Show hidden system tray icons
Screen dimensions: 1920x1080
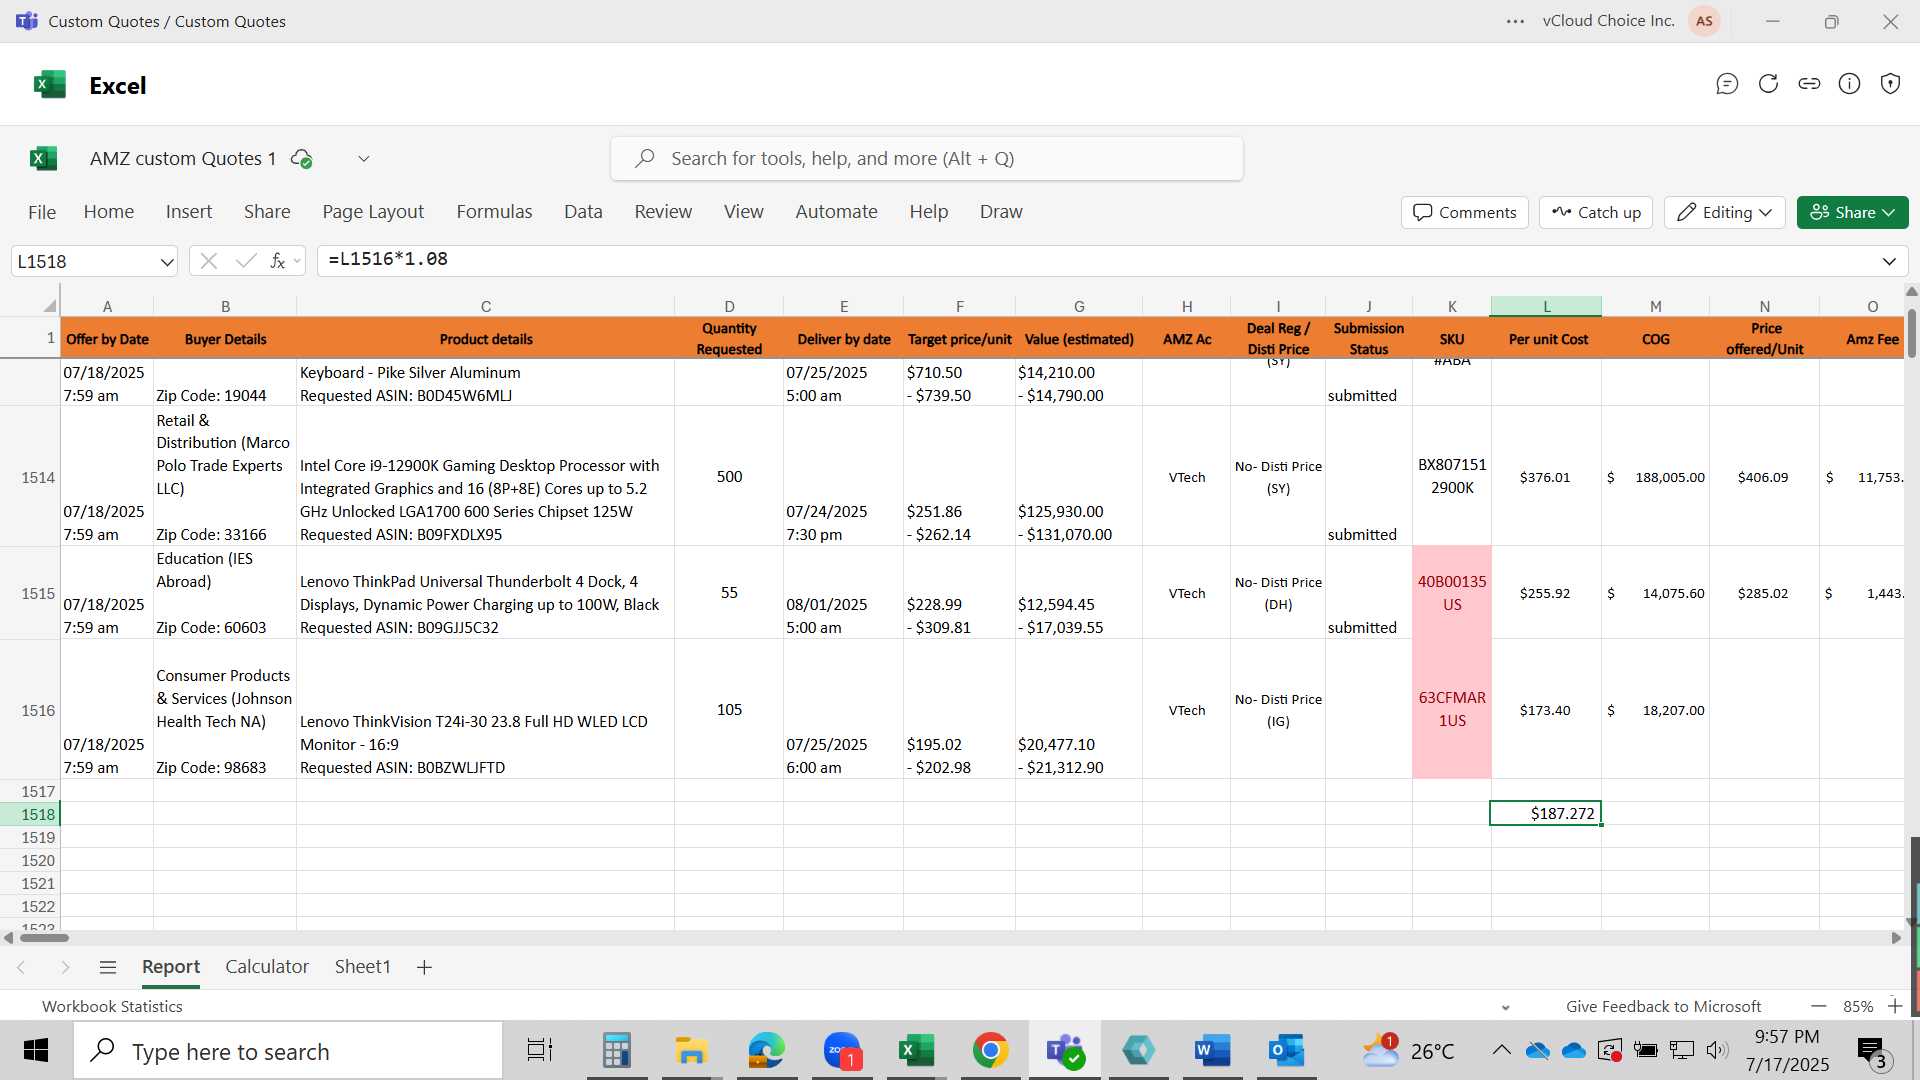(1501, 1050)
